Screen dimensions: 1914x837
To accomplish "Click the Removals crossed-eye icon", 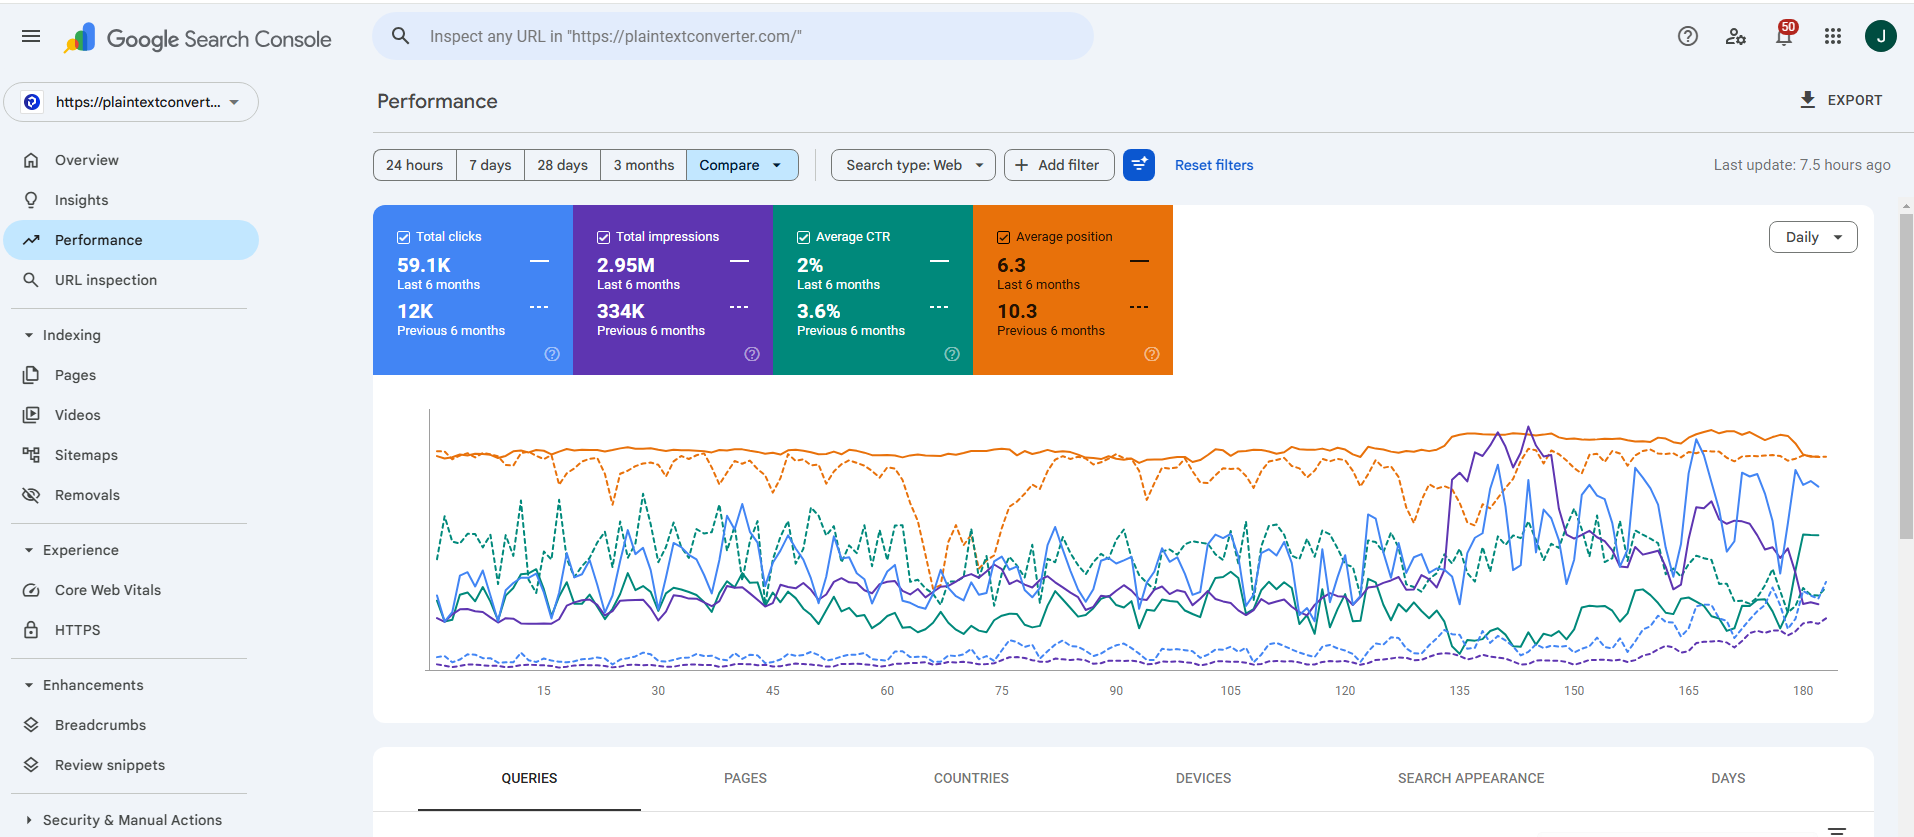I will [31, 495].
